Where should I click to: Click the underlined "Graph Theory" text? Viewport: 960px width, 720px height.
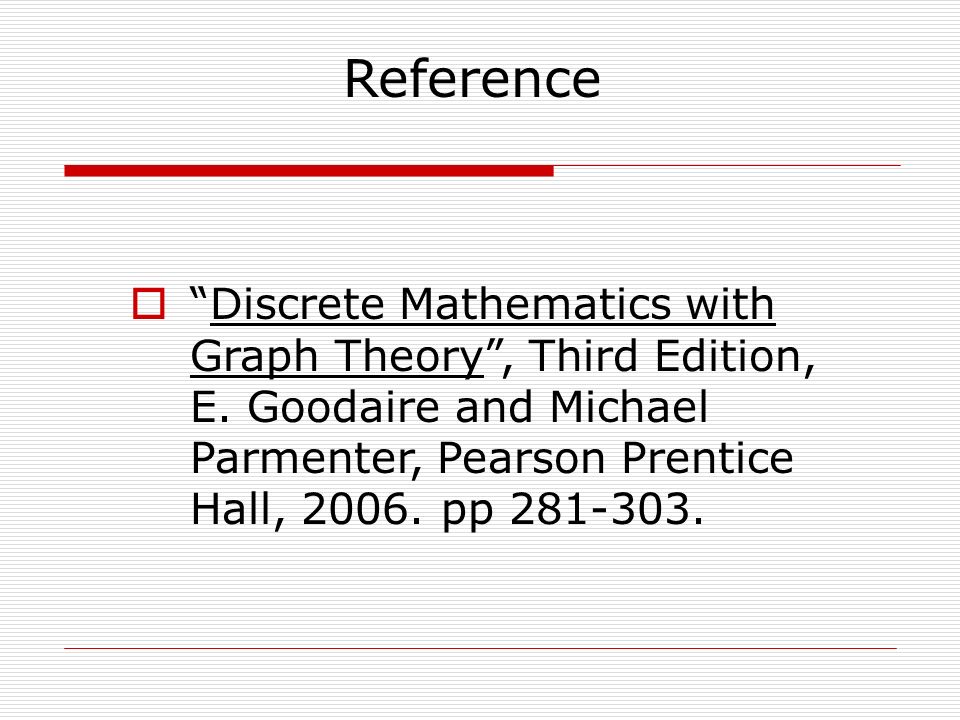pos(337,356)
